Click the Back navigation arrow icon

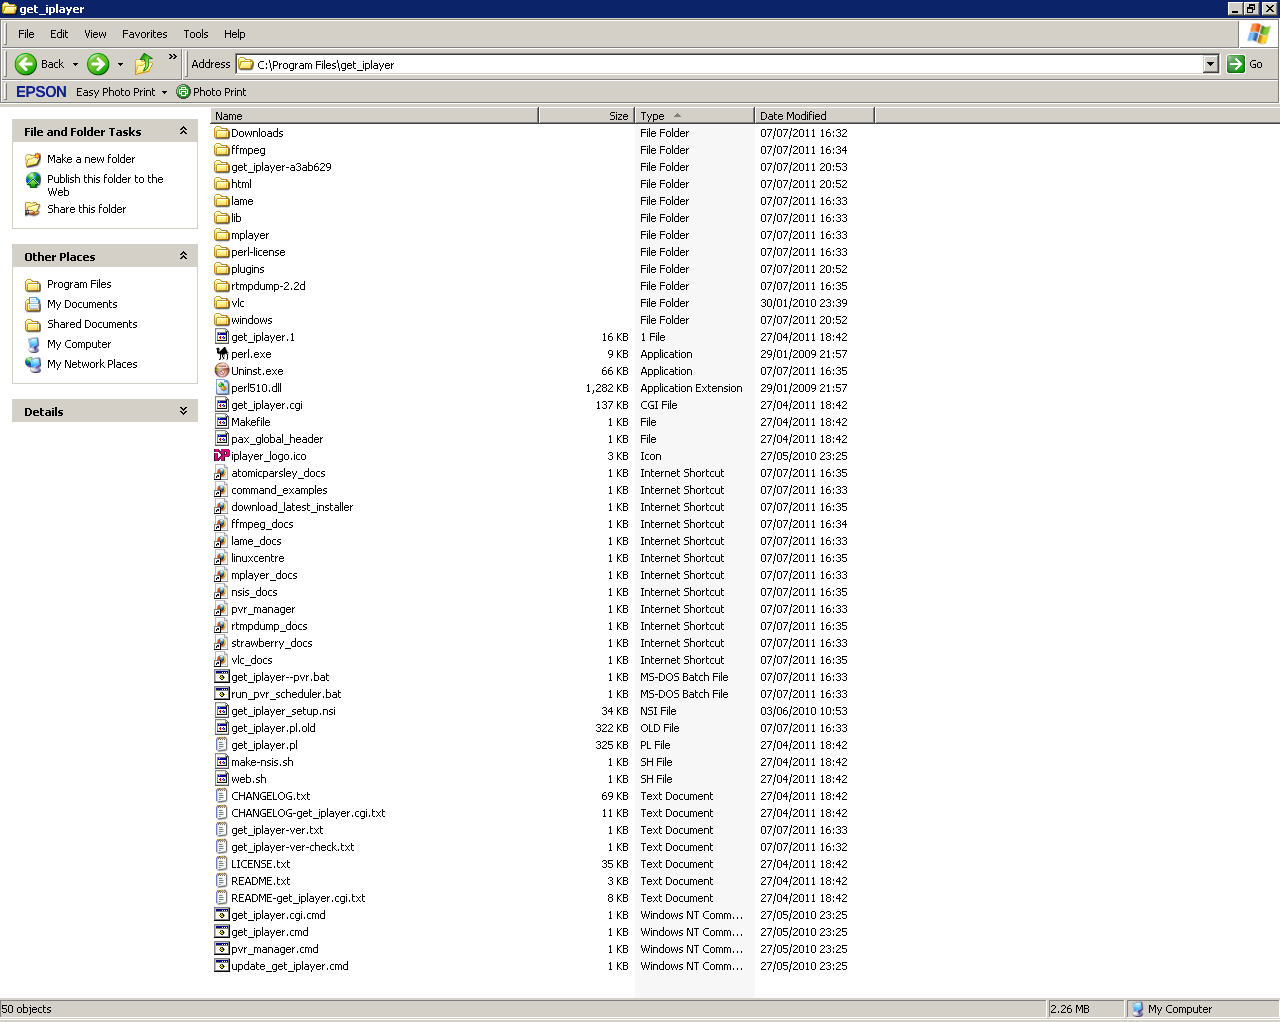26,64
